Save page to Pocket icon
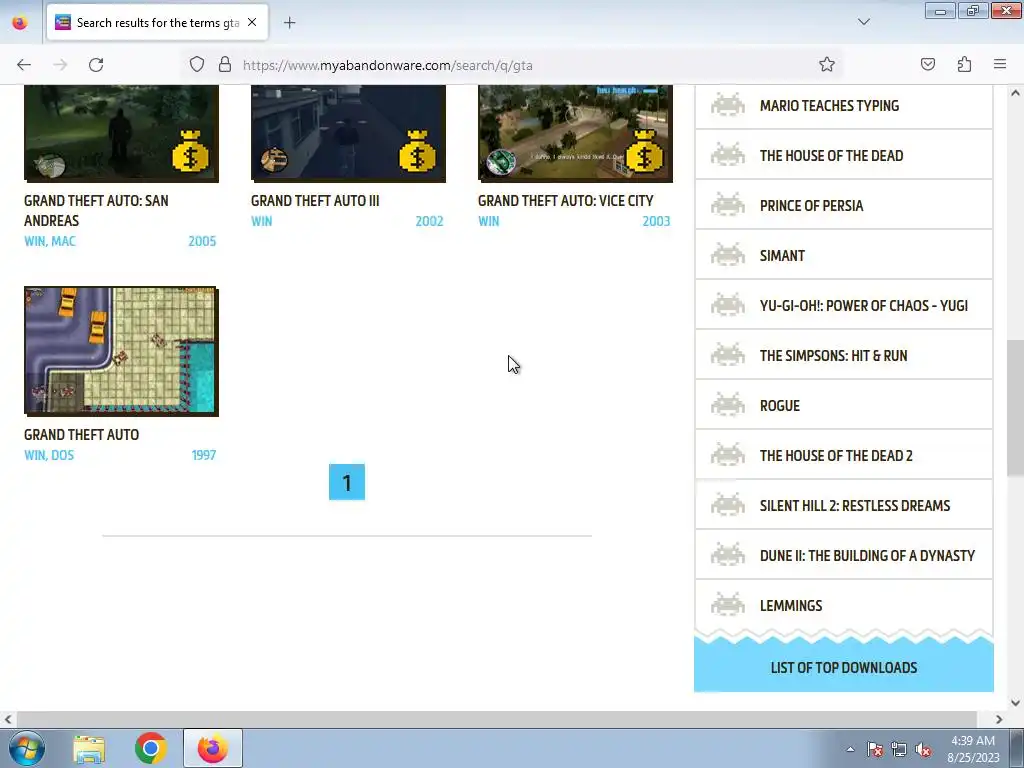 point(928,65)
